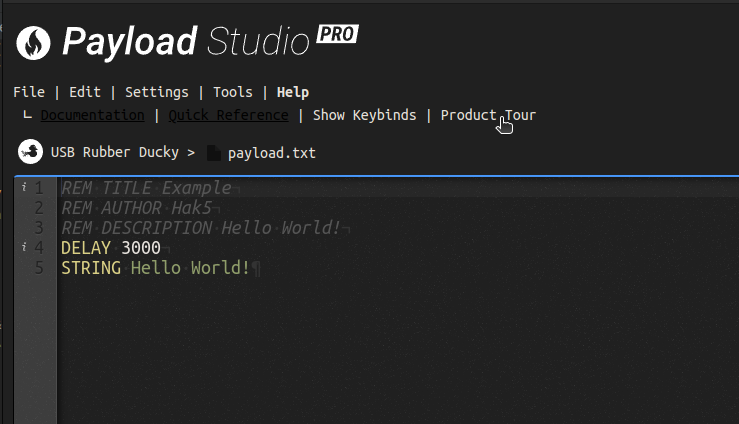Click line number 5 in the gutter

coord(39,268)
